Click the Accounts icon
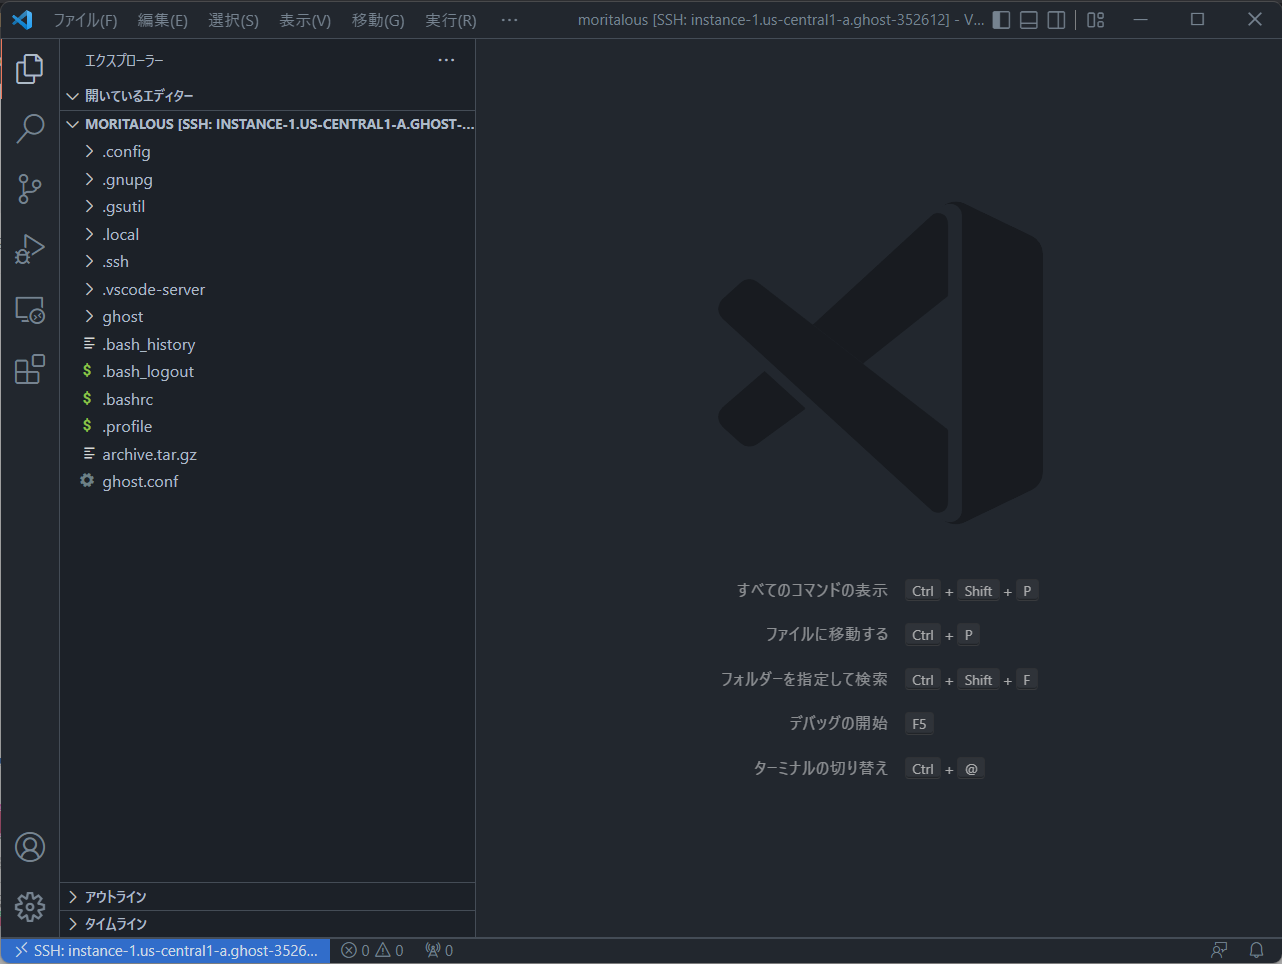The width and height of the screenshot is (1282, 964). coord(30,847)
